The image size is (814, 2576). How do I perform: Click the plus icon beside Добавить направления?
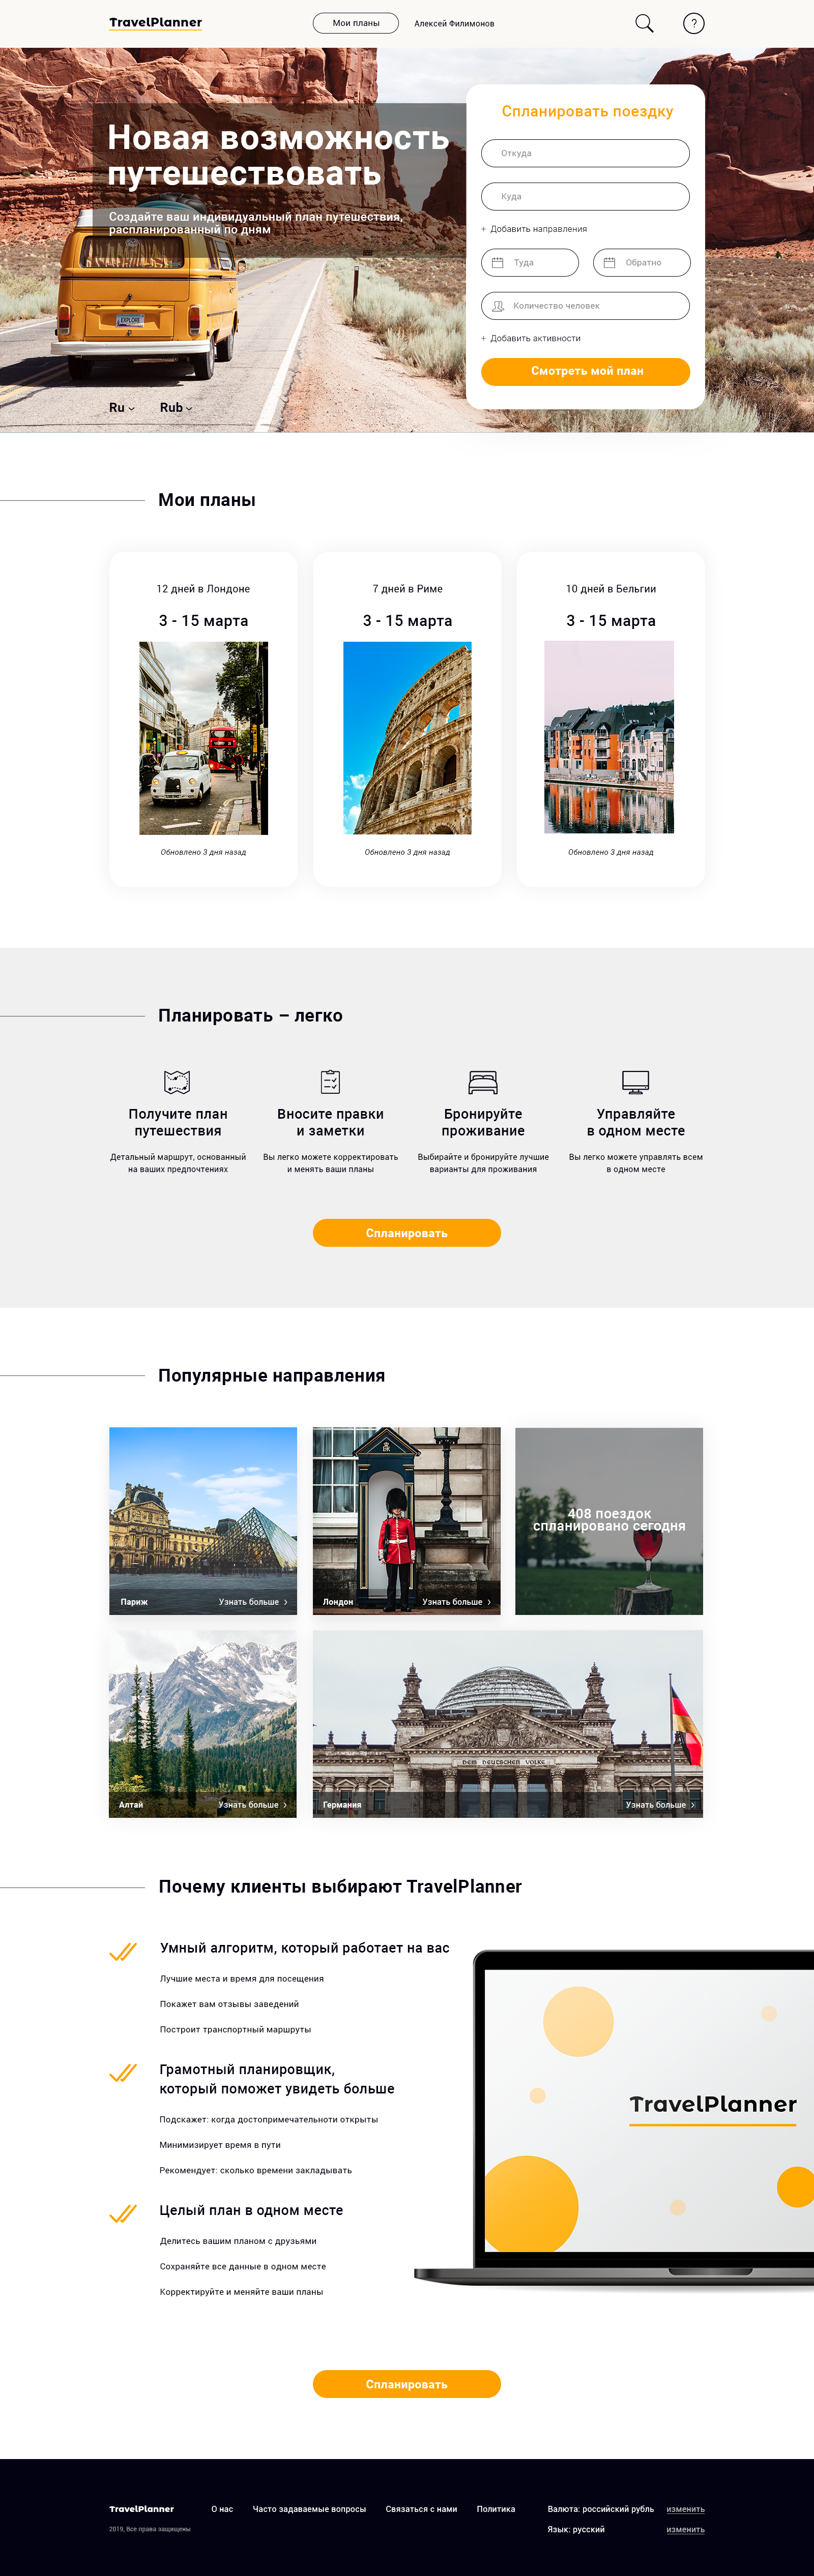coord(484,229)
